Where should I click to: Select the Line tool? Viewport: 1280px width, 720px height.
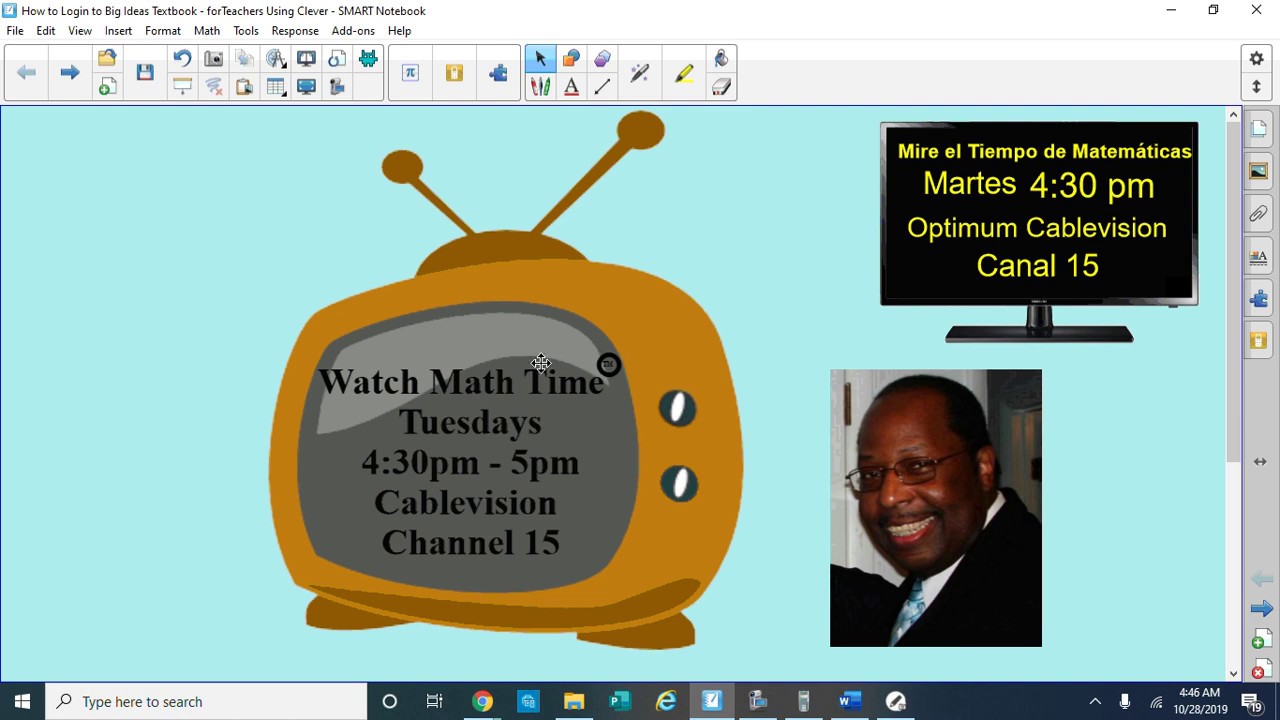click(602, 87)
